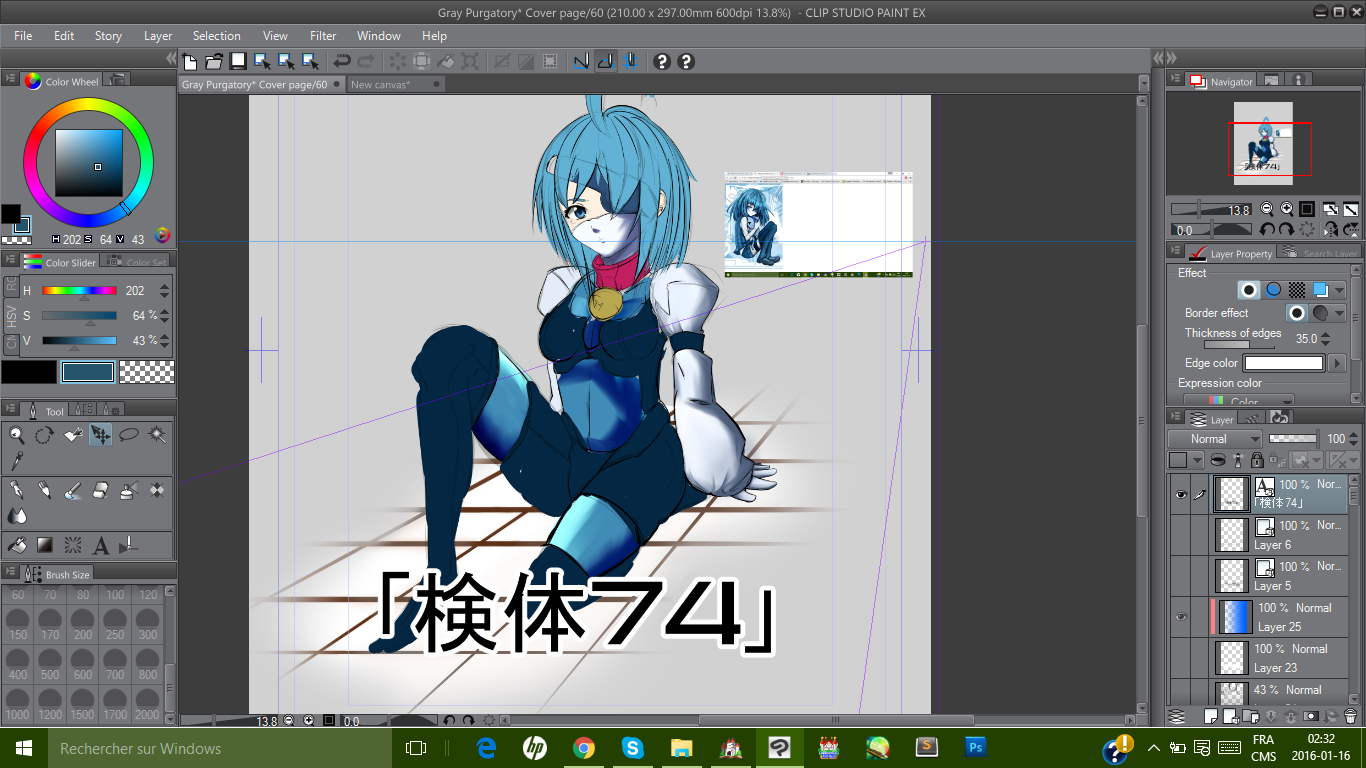Show Layer 23 via its visibility box

click(1181, 658)
